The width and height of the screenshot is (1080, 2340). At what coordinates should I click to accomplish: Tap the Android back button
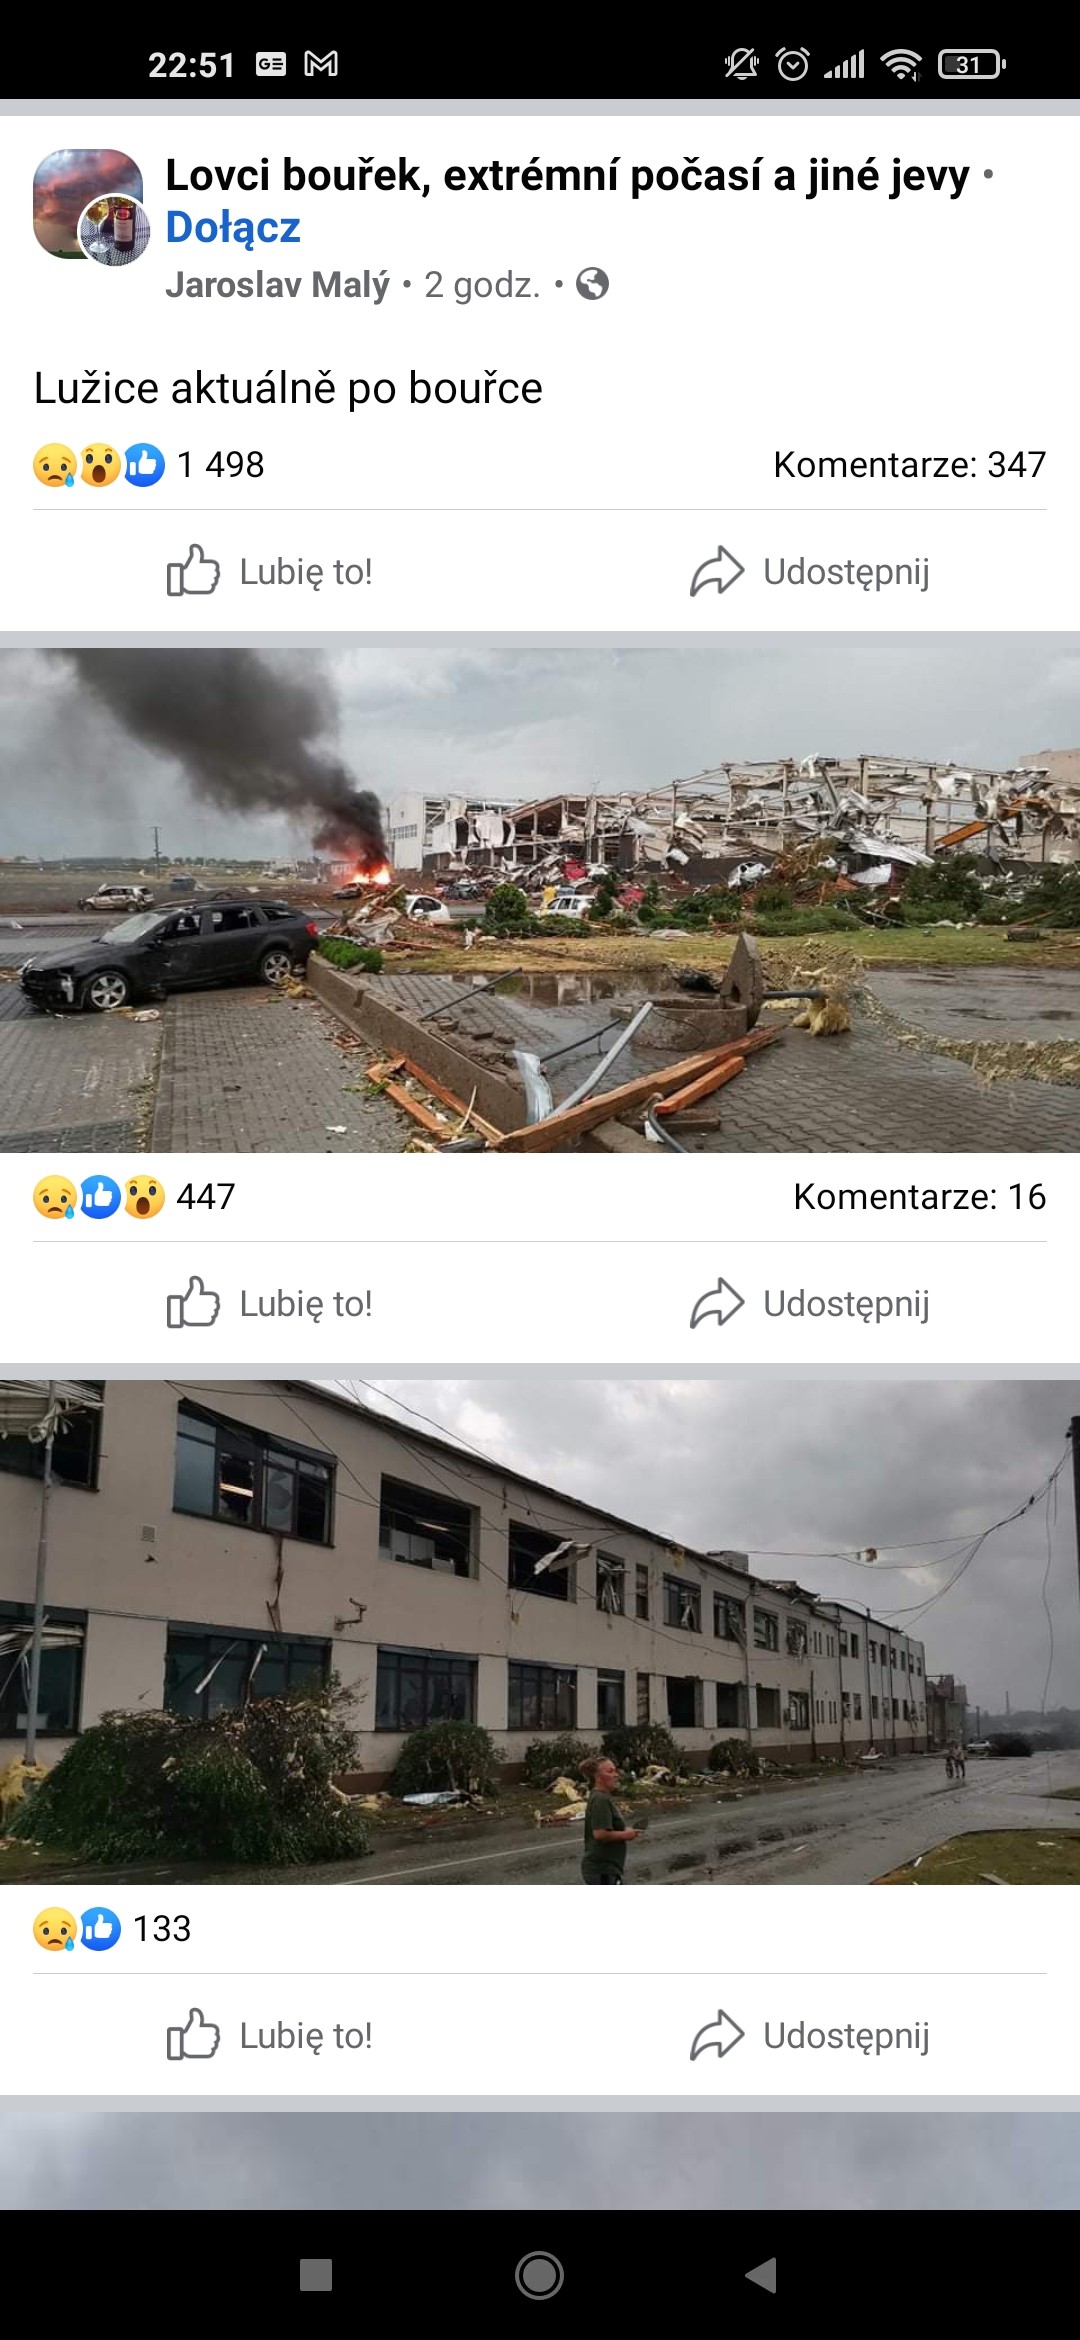(761, 2275)
